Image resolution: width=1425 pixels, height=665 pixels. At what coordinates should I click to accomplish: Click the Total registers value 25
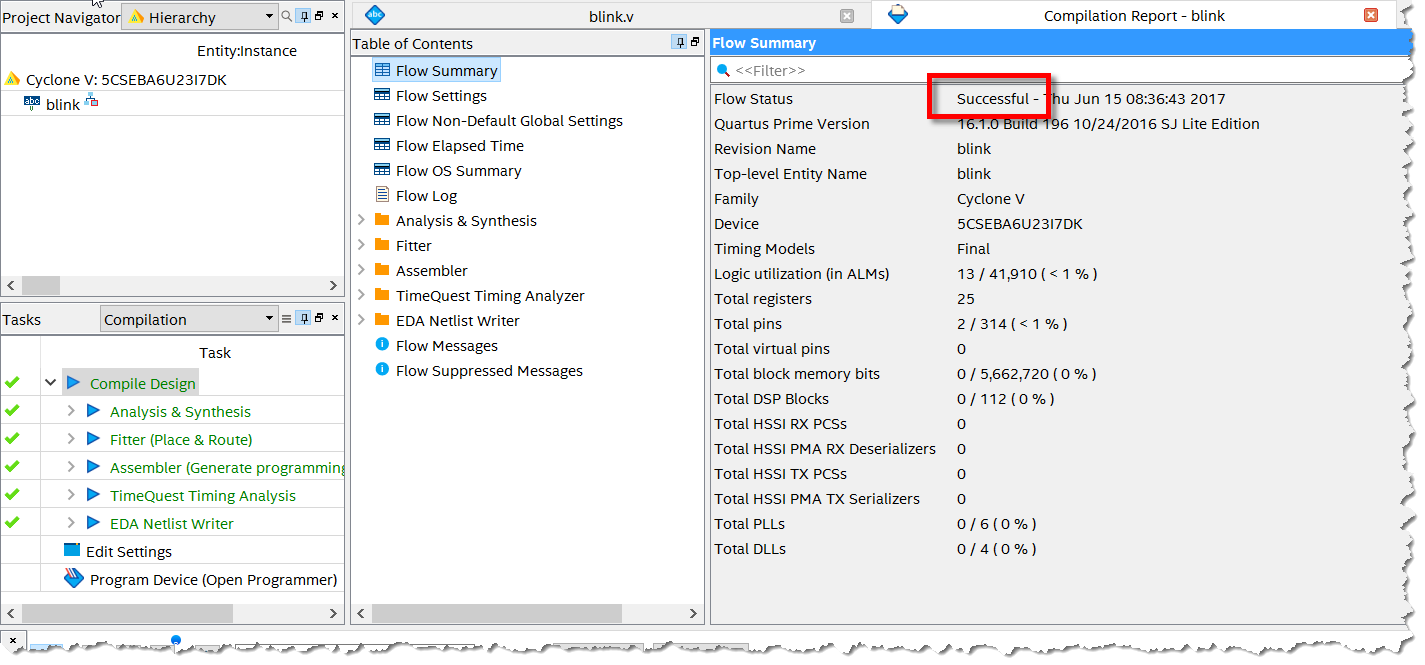pyautogui.click(x=965, y=299)
